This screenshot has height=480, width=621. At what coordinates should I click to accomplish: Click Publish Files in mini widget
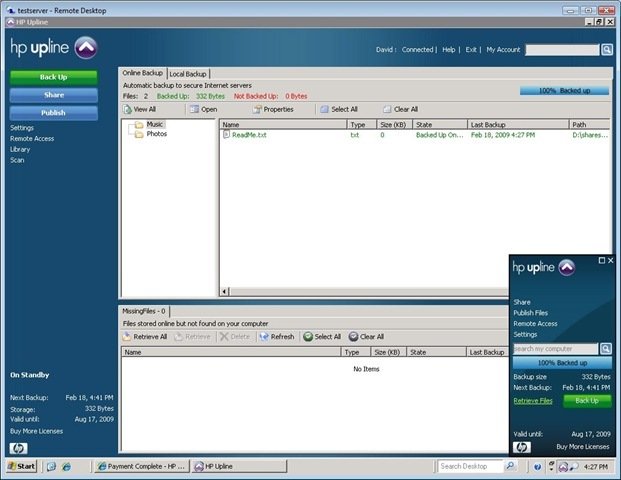531,313
